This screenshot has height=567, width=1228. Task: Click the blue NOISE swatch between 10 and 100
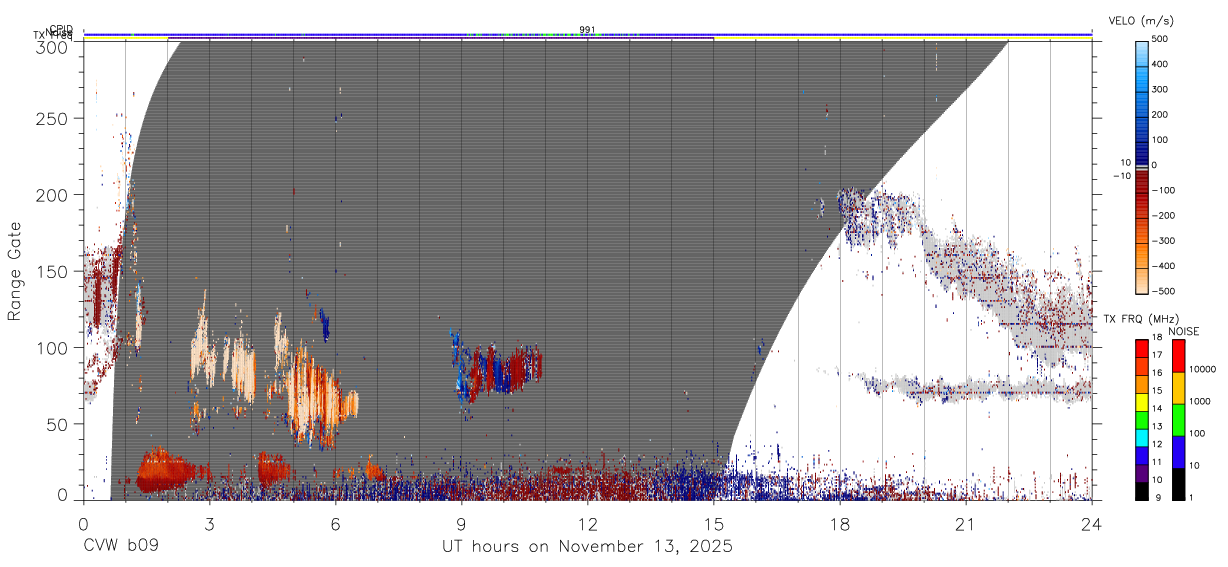coord(1178,452)
